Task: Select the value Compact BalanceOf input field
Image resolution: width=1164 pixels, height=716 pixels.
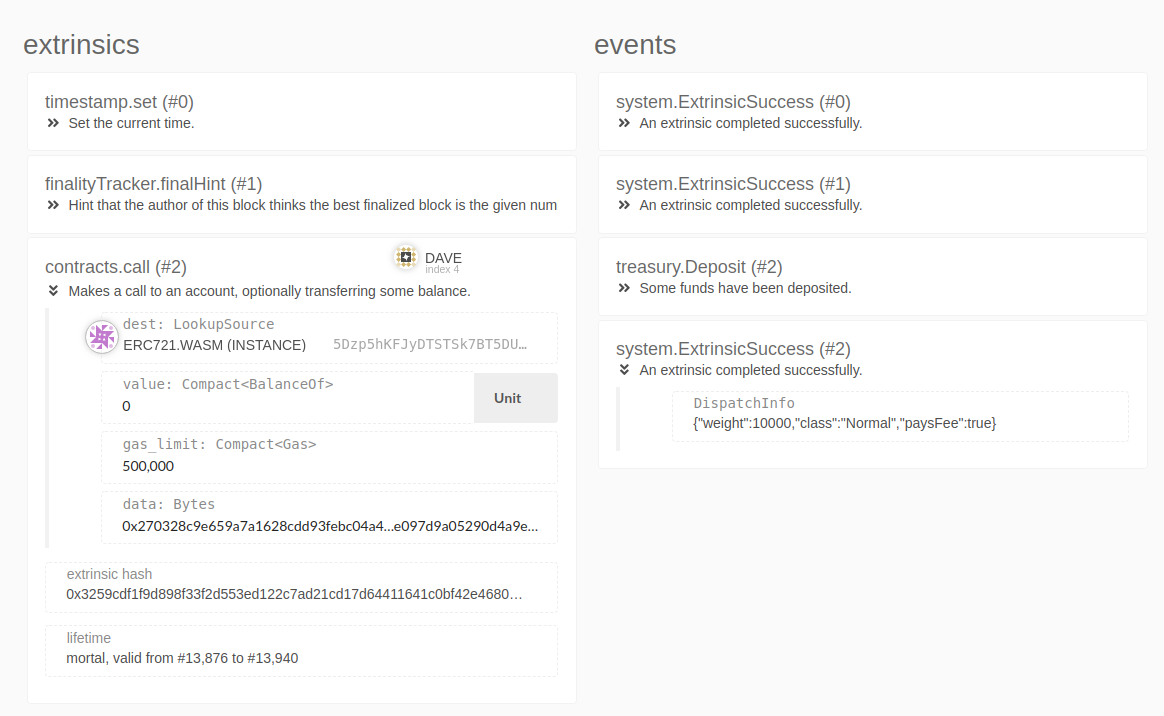Action: [280, 397]
